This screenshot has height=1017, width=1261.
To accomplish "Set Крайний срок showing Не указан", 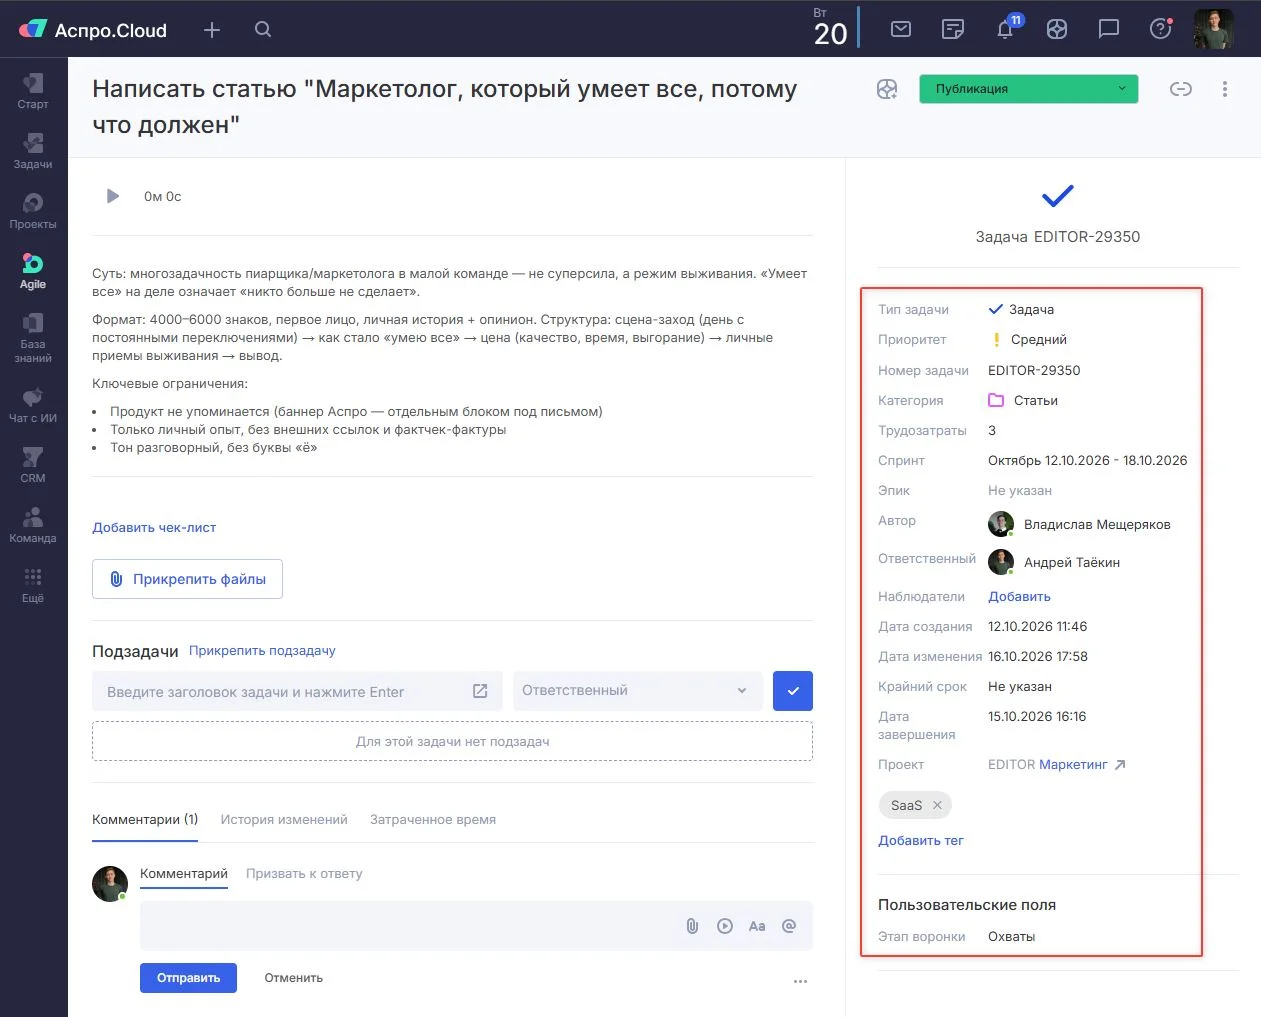I will click(1020, 686).
